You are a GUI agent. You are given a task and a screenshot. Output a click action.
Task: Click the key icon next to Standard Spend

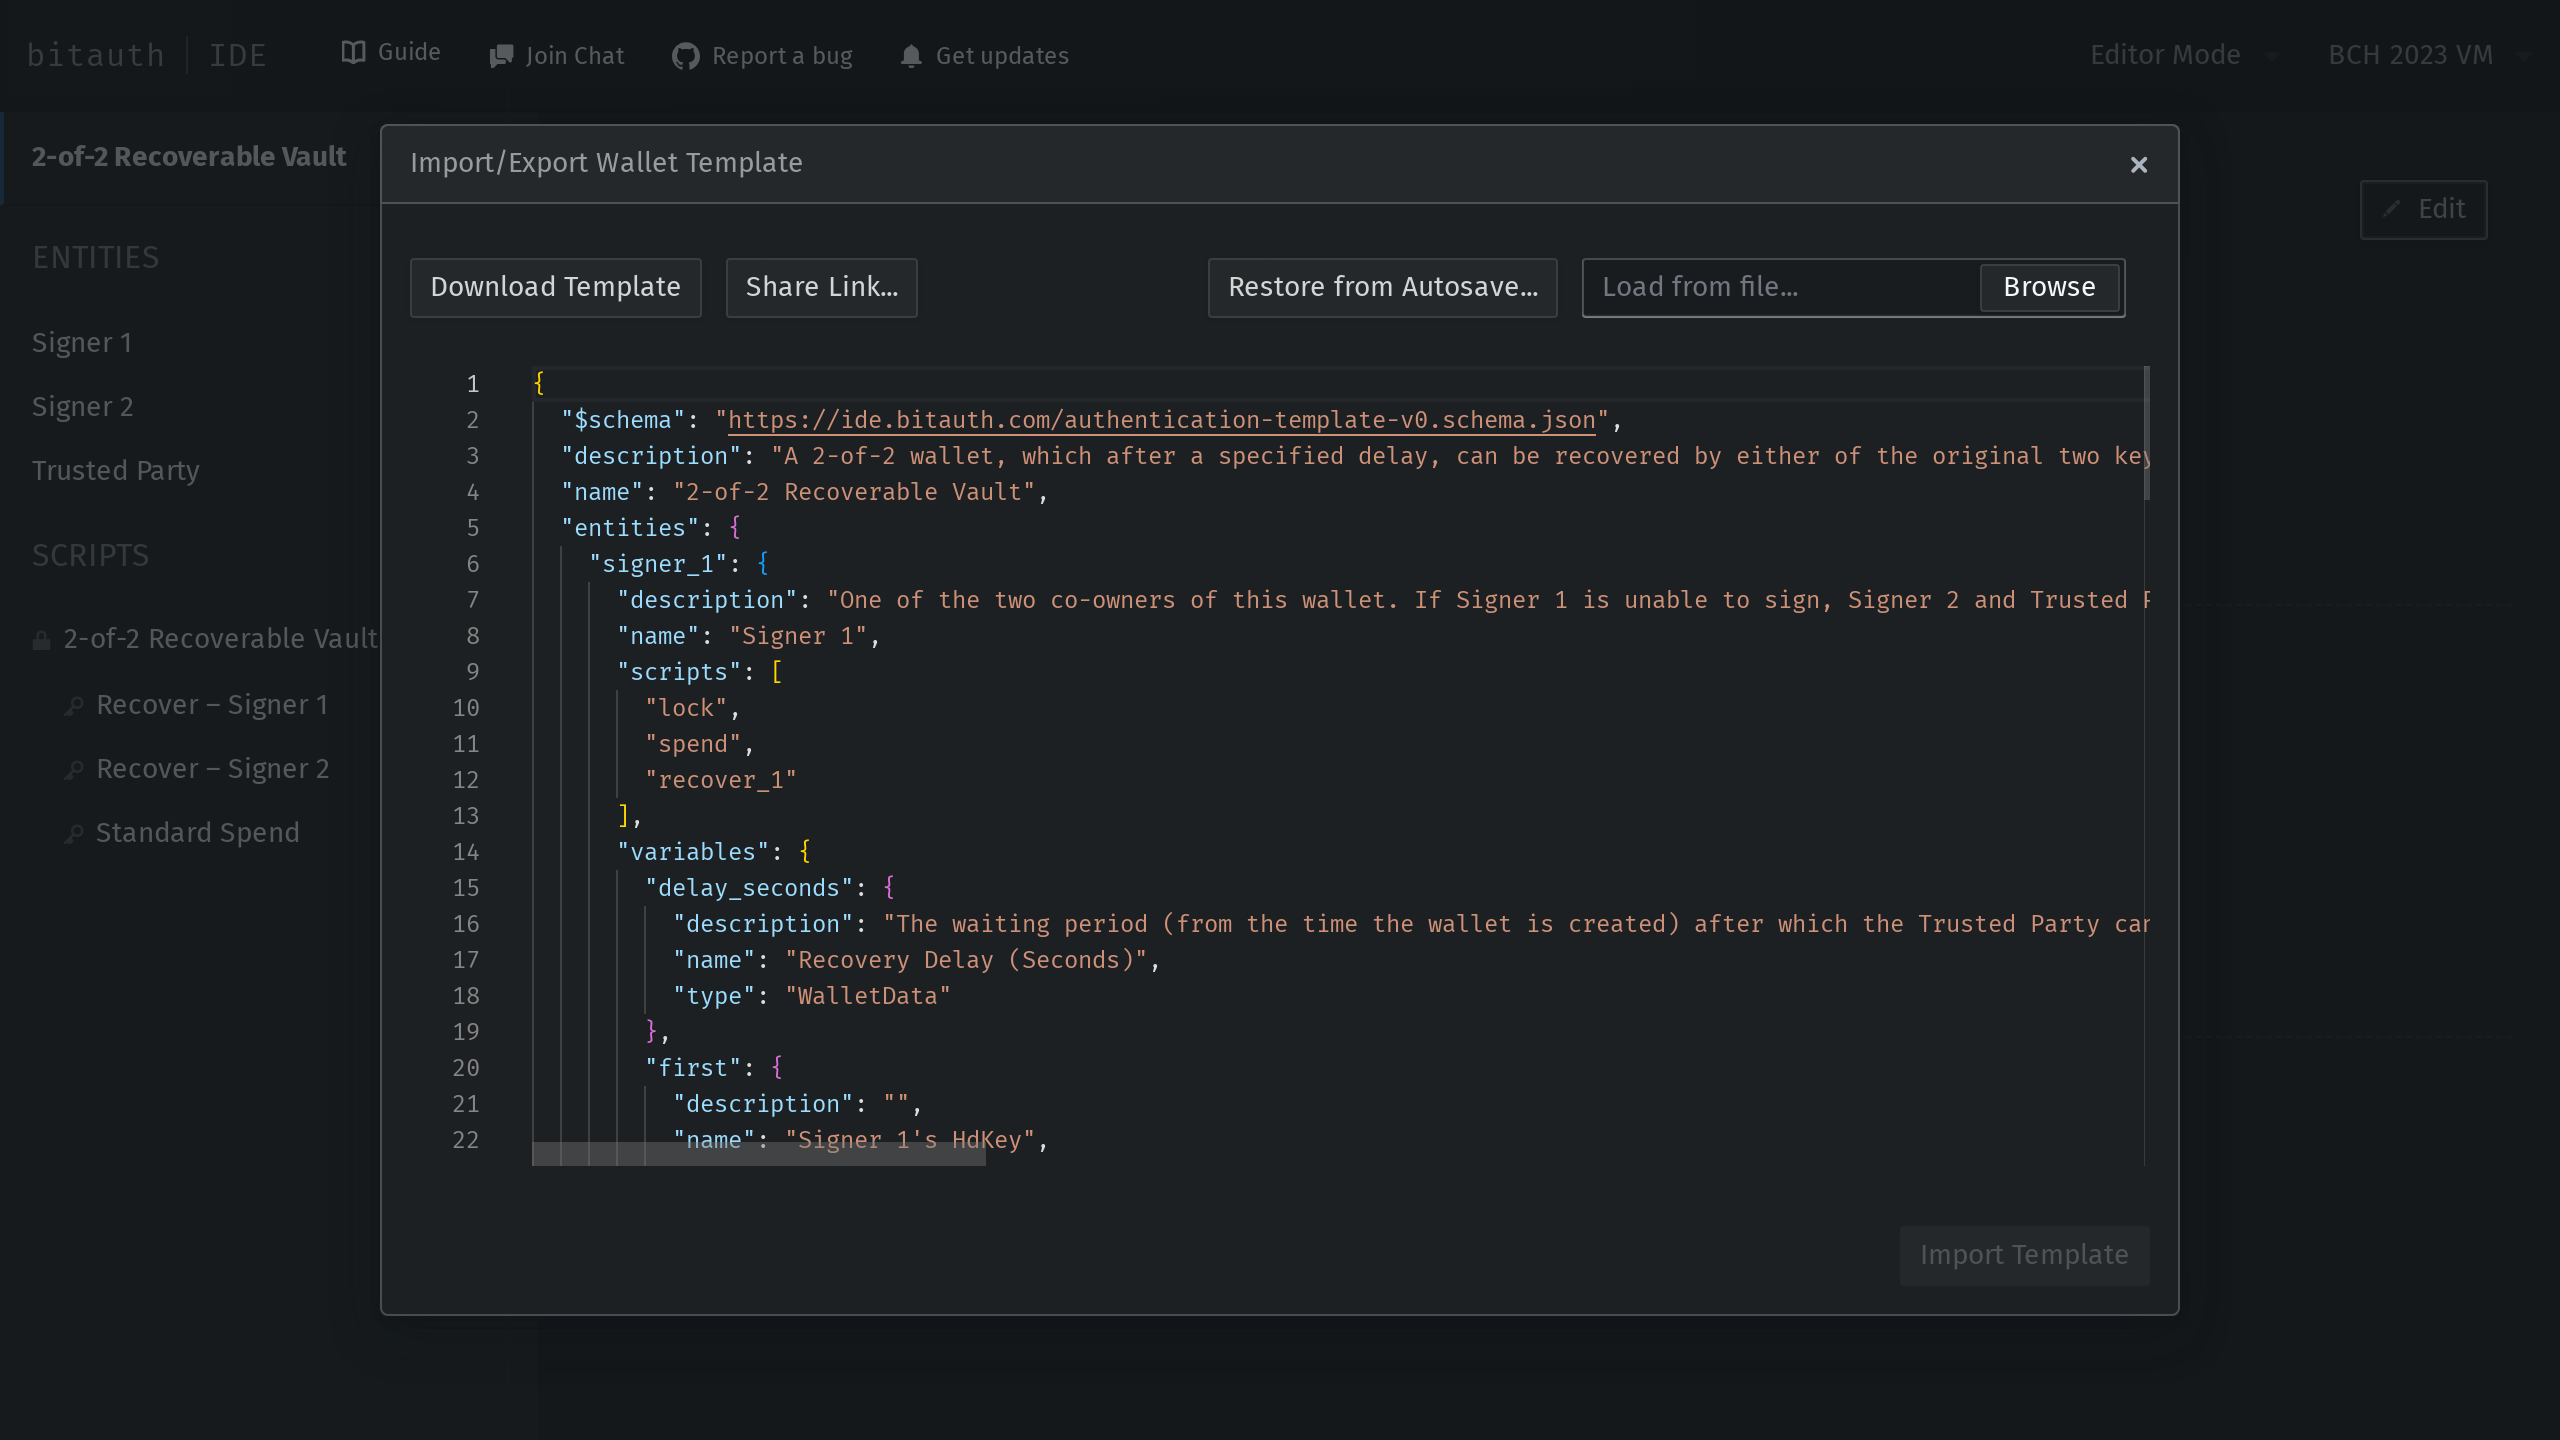point(74,834)
